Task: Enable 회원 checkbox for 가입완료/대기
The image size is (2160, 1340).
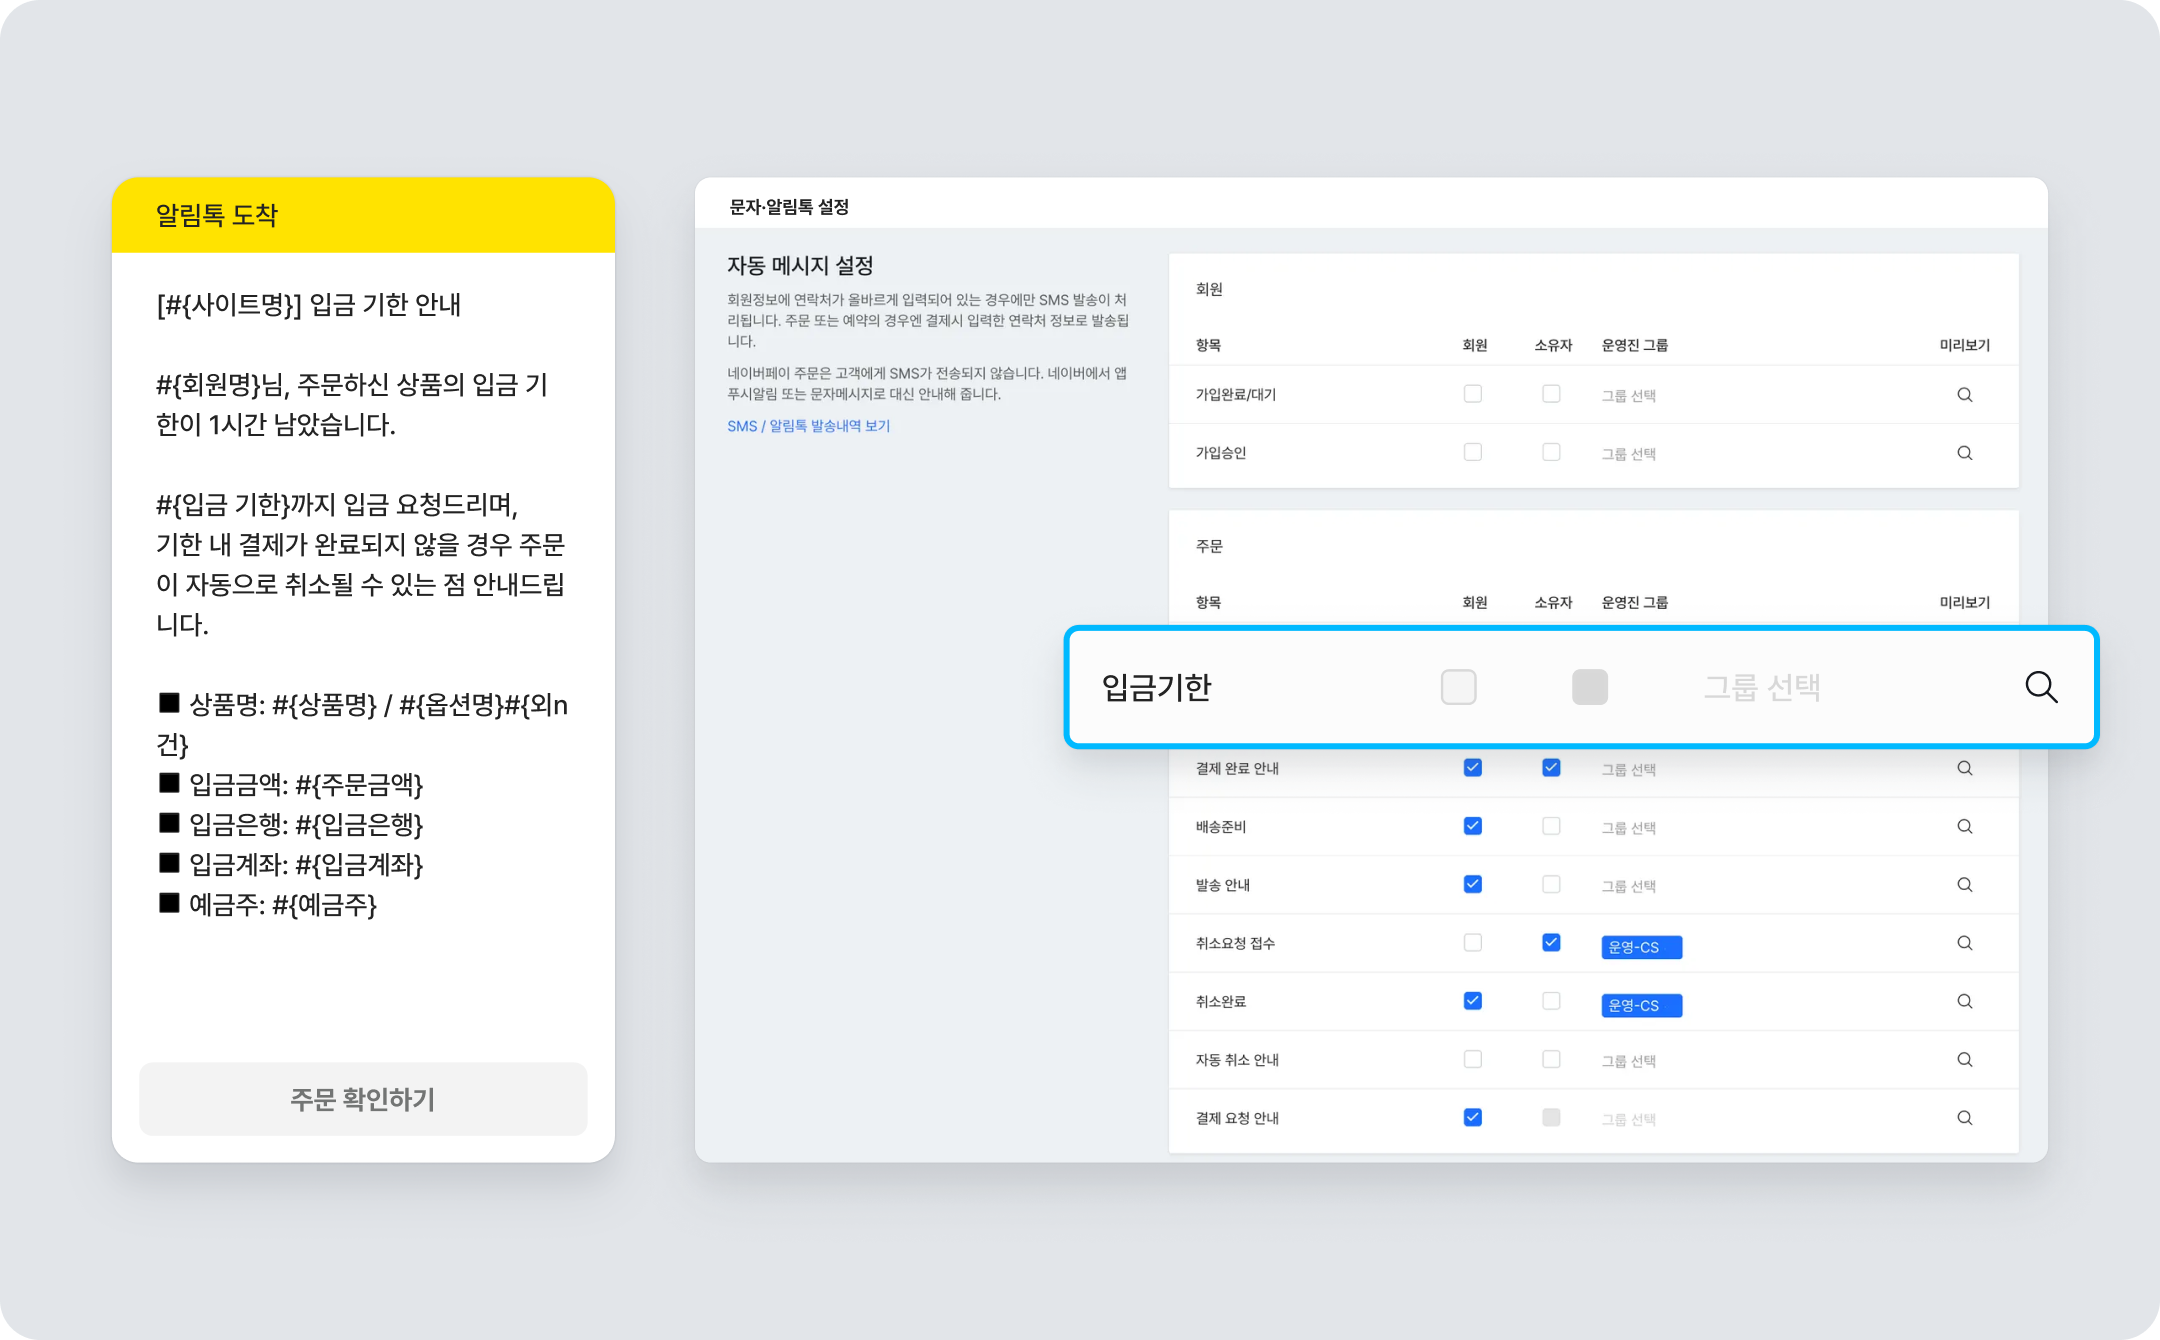Action: (1472, 394)
